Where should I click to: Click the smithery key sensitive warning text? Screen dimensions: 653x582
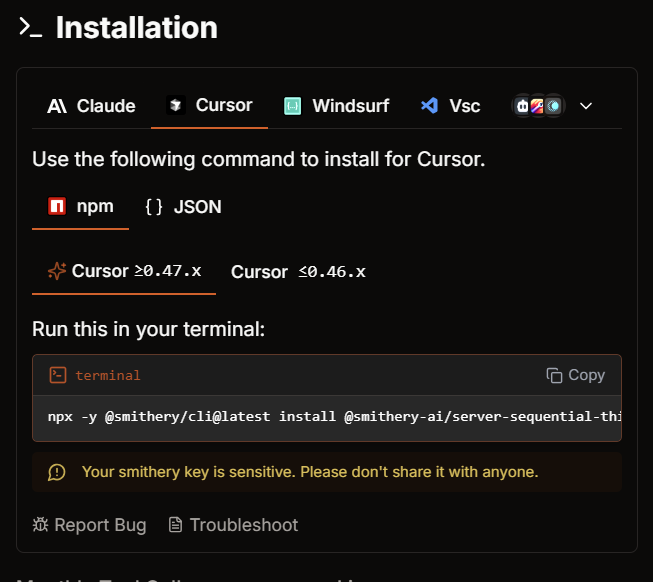(310, 472)
